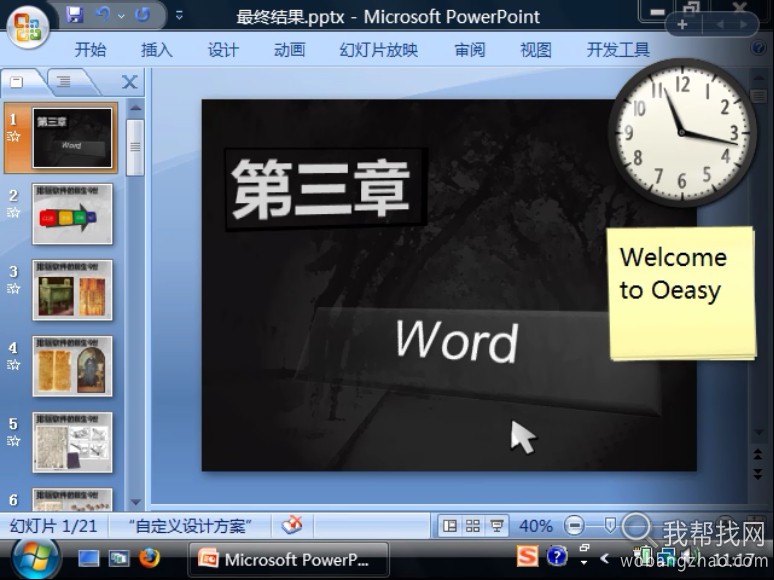774x580 pixels.
Task: Click the 幻灯片 1/21 status indicator
Action: pyautogui.click(x=53, y=526)
